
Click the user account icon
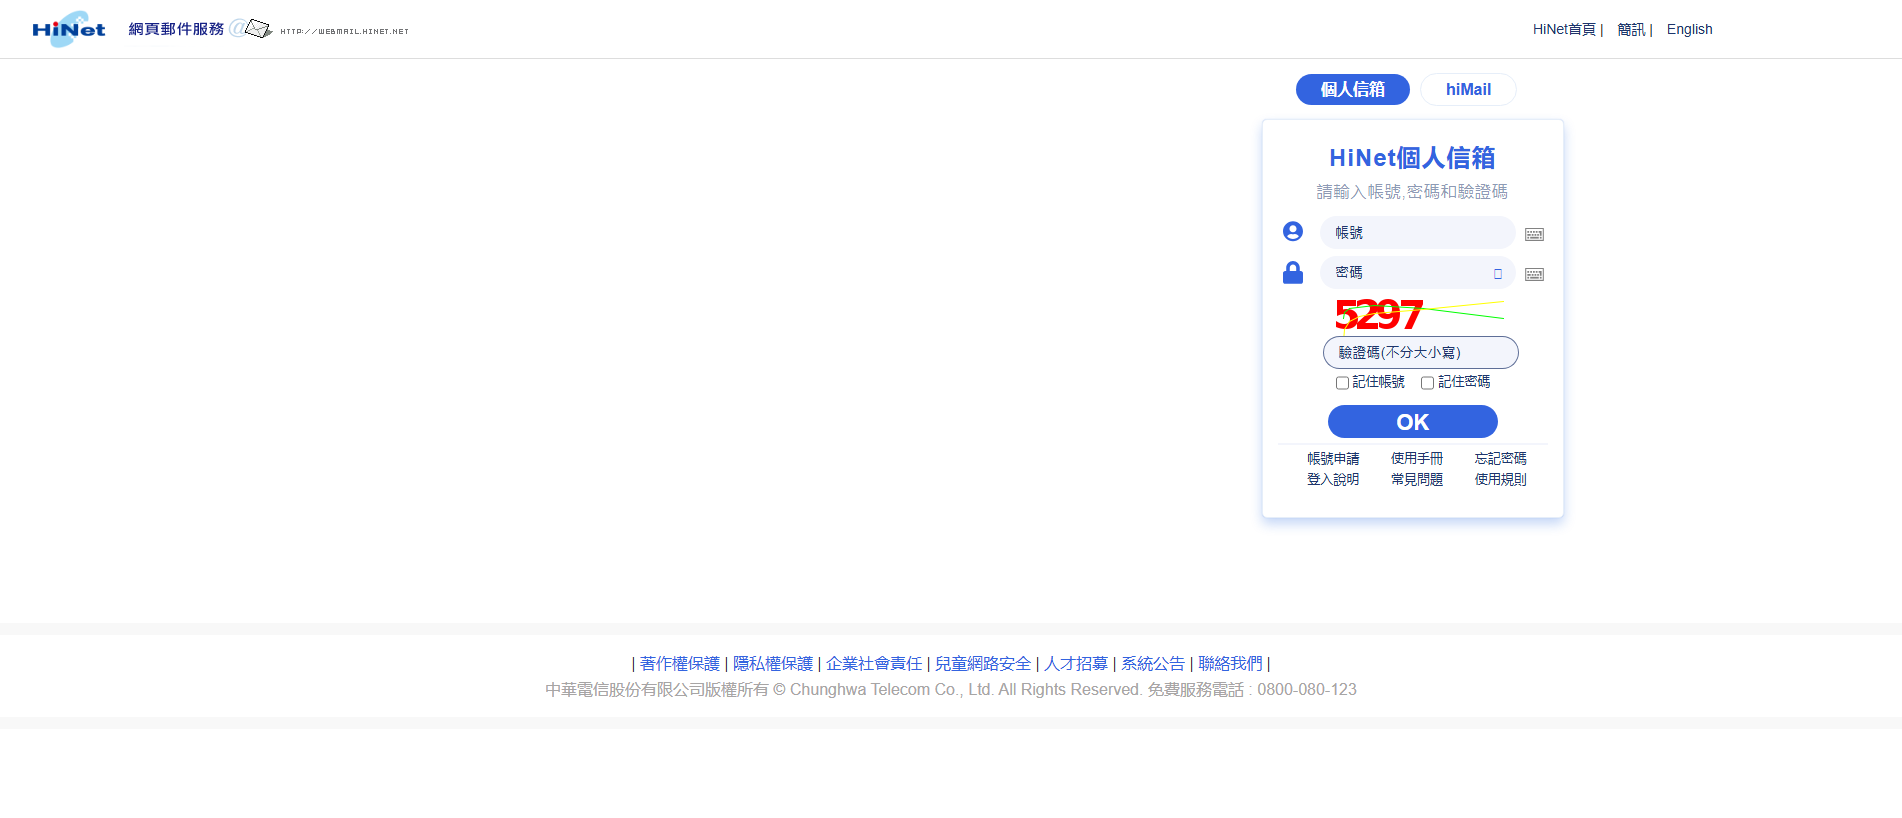pos(1293,231)
